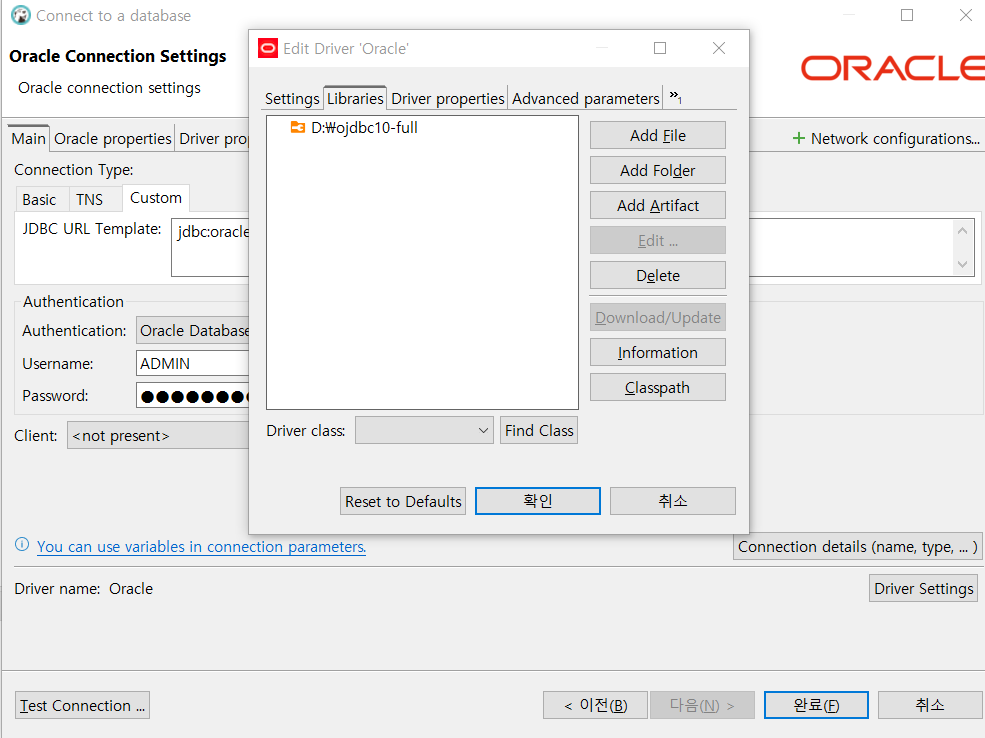This screenshot has height=738, width=985.
Task: Click the Information button
Action: coord(658,353)
